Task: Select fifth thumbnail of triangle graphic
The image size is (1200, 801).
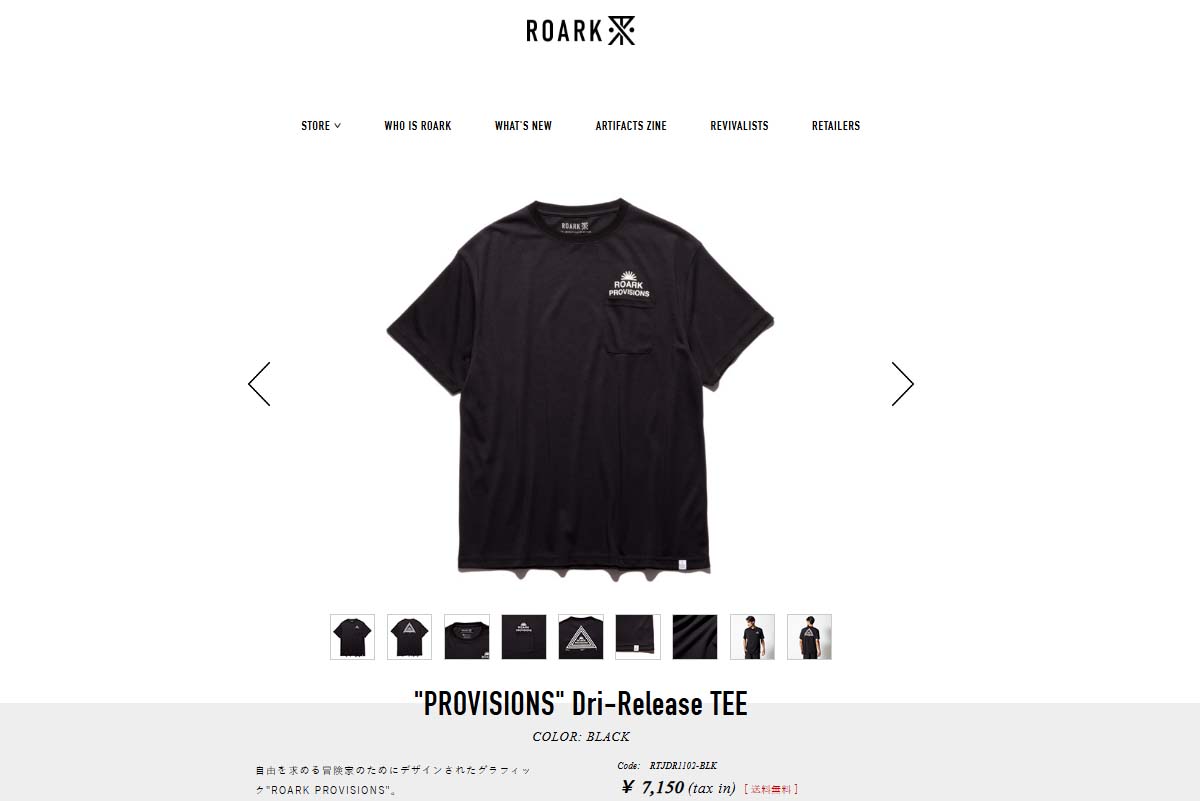Action: point(581,637)
